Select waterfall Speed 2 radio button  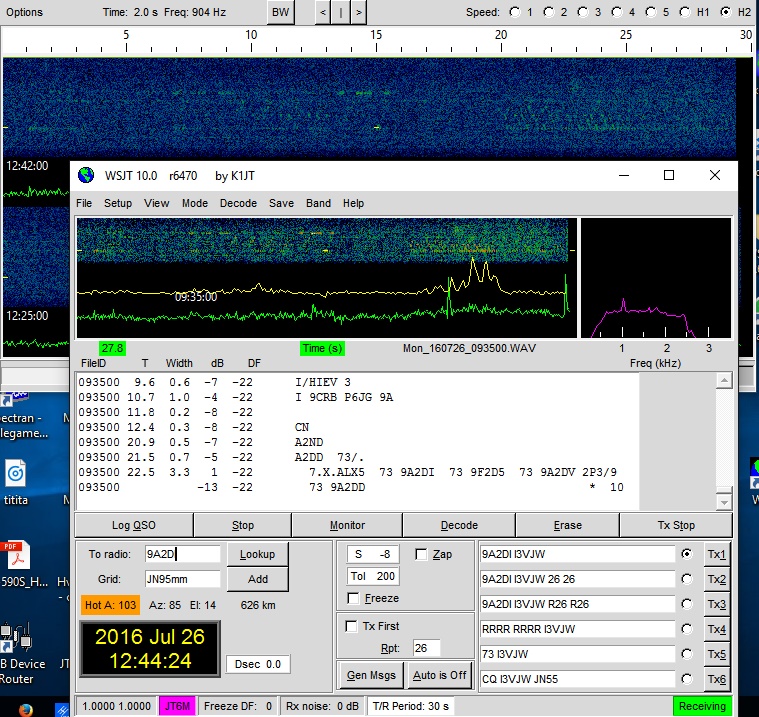click(549, 12)
